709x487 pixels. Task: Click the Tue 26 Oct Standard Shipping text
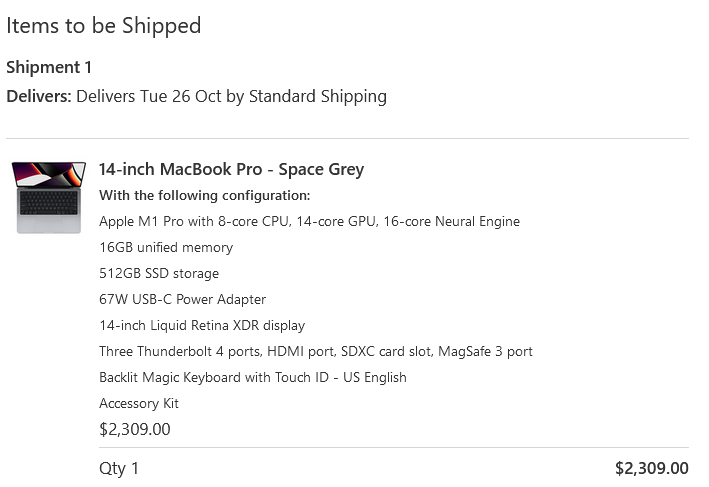pos(231,97)
